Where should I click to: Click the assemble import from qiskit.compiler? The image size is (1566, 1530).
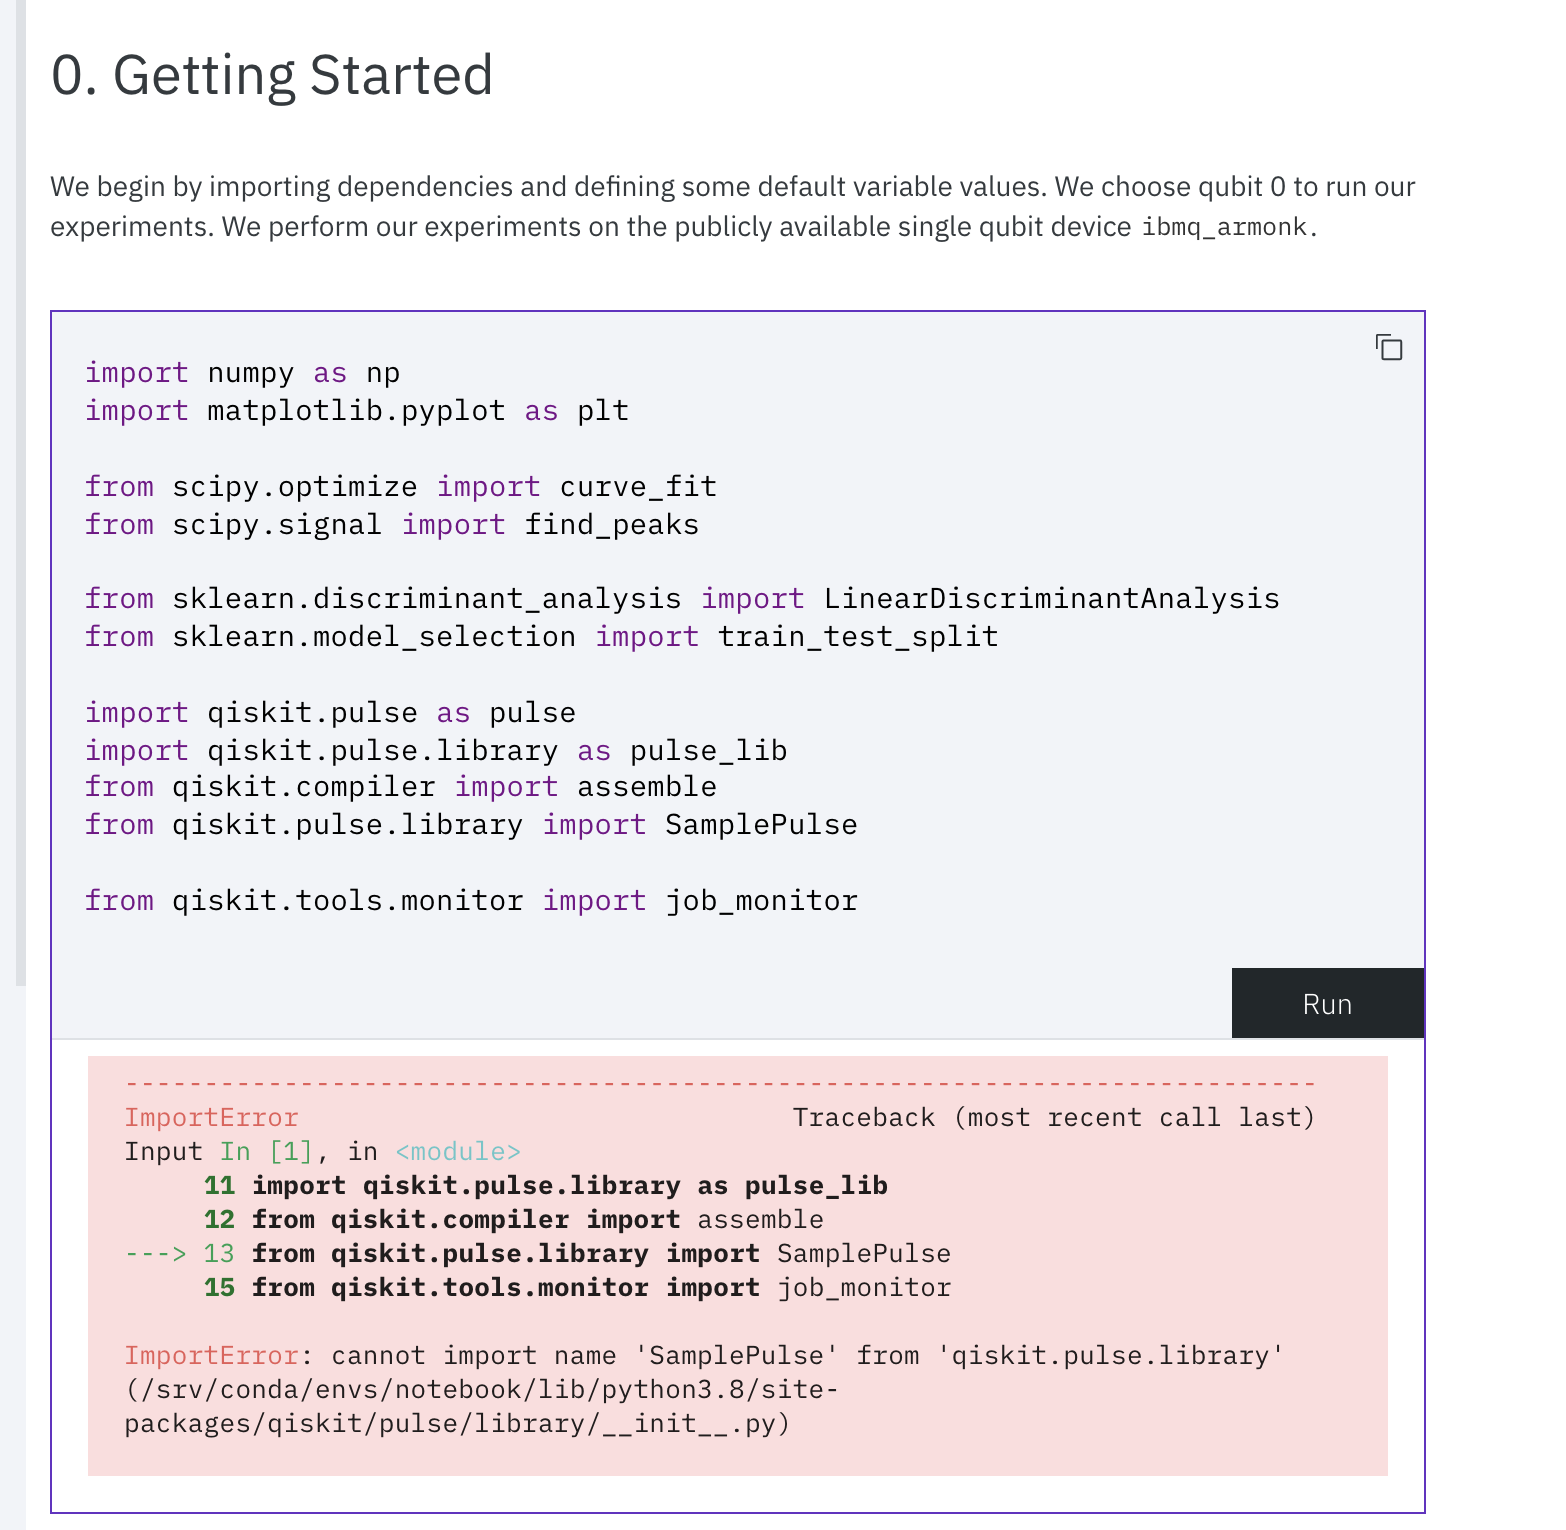[x=400, y=786]
